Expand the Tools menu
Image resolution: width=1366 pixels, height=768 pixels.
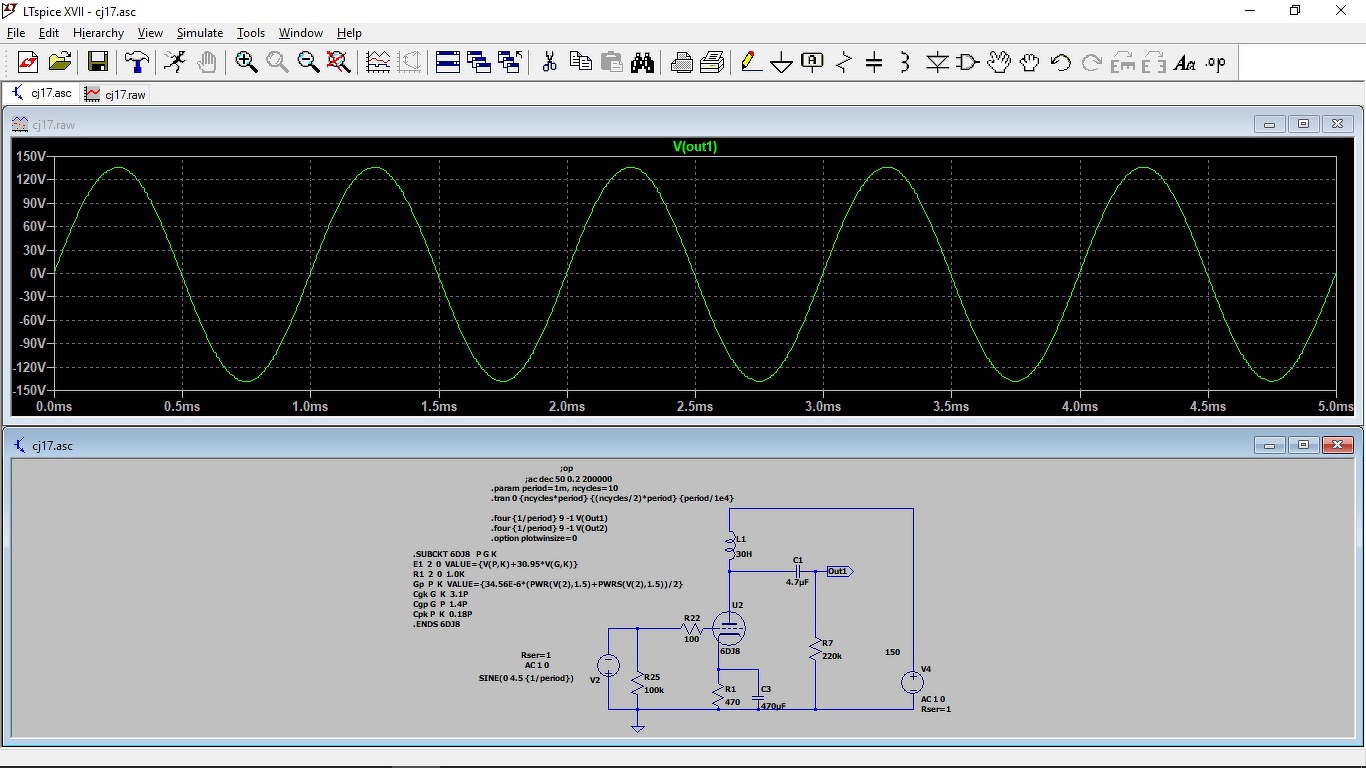(250, 33)
